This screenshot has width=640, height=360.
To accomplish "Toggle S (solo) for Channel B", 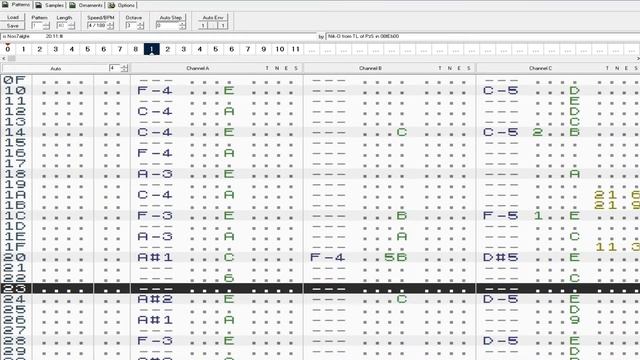I will (469, 69).
